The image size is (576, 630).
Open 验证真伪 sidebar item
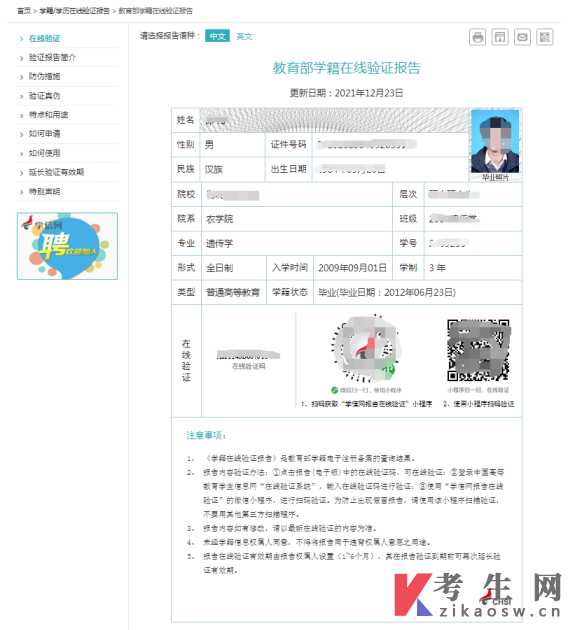45,96
